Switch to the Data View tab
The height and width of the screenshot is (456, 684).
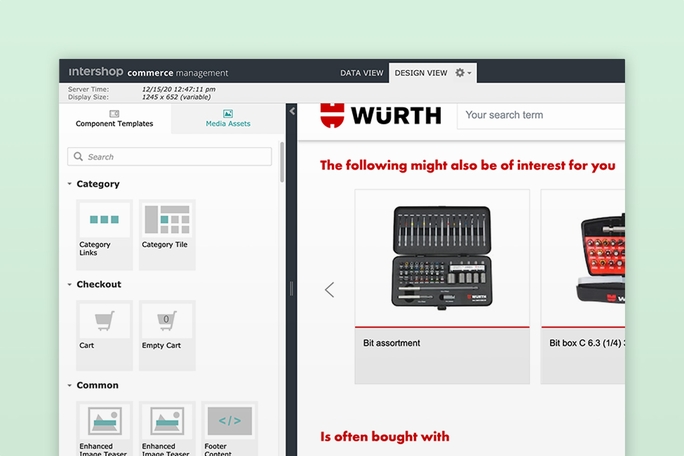point(362,73)
